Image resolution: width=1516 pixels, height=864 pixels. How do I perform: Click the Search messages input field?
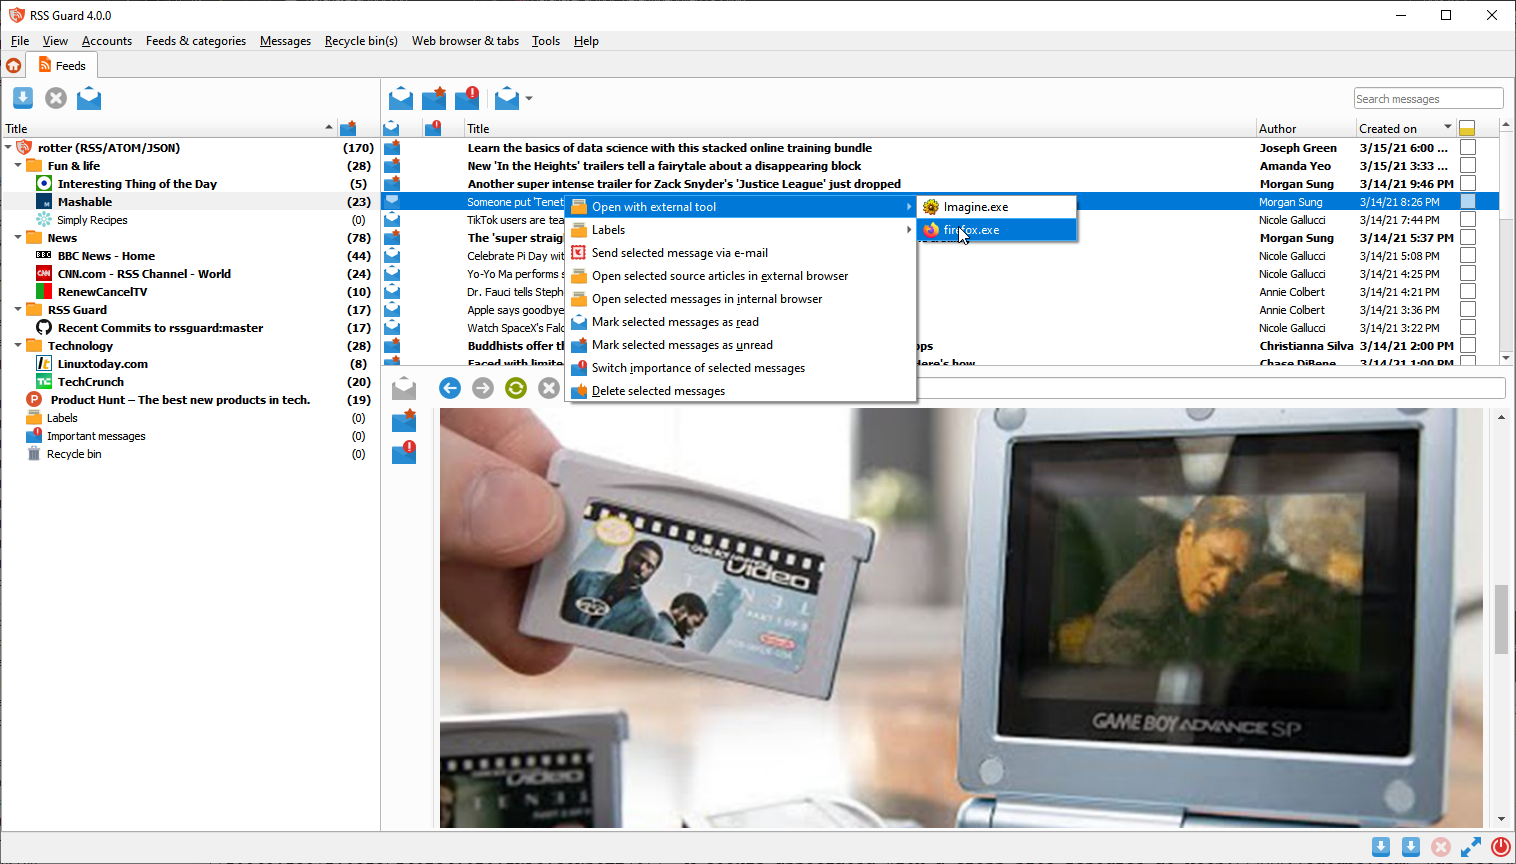coord(1427,99)
